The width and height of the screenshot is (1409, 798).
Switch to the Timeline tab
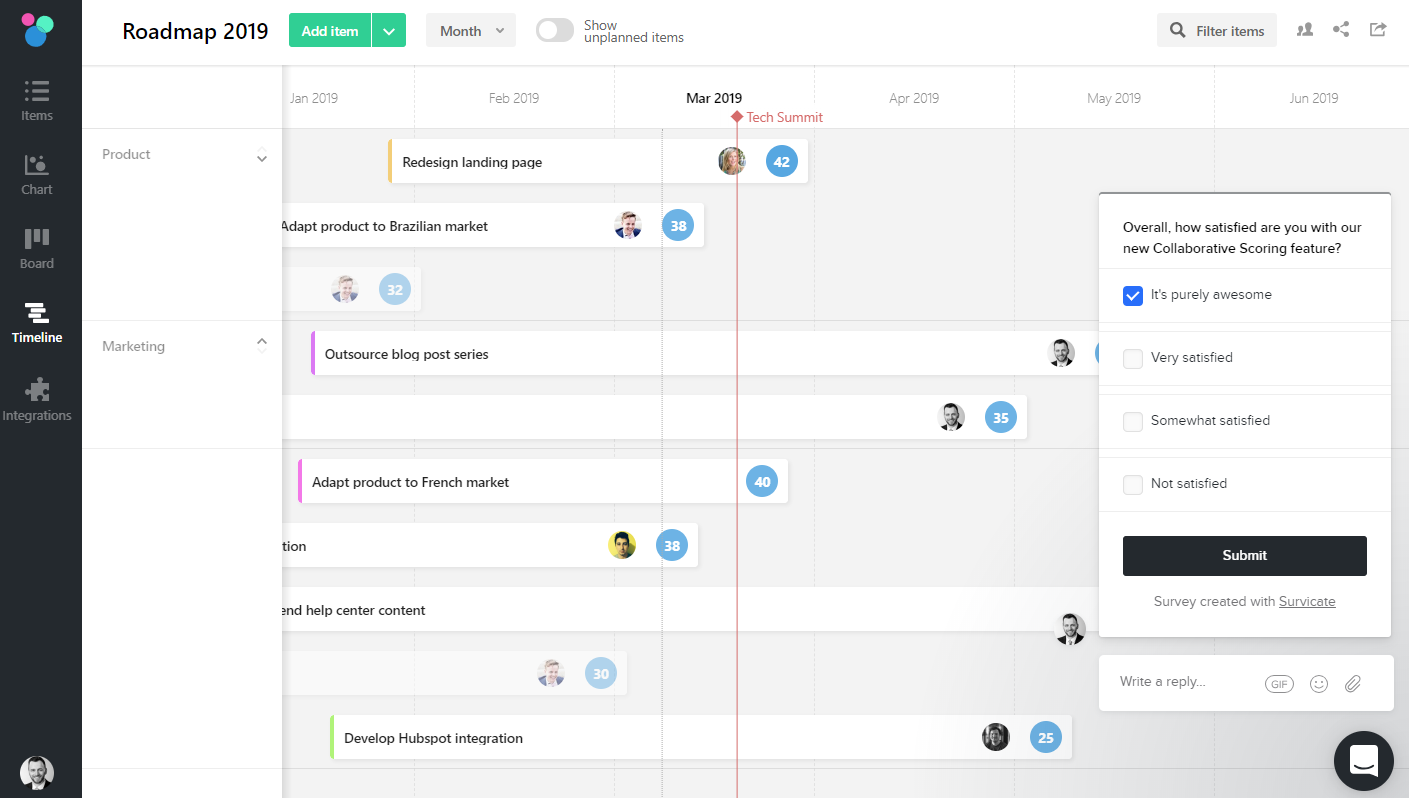click(x=36, y=322)
